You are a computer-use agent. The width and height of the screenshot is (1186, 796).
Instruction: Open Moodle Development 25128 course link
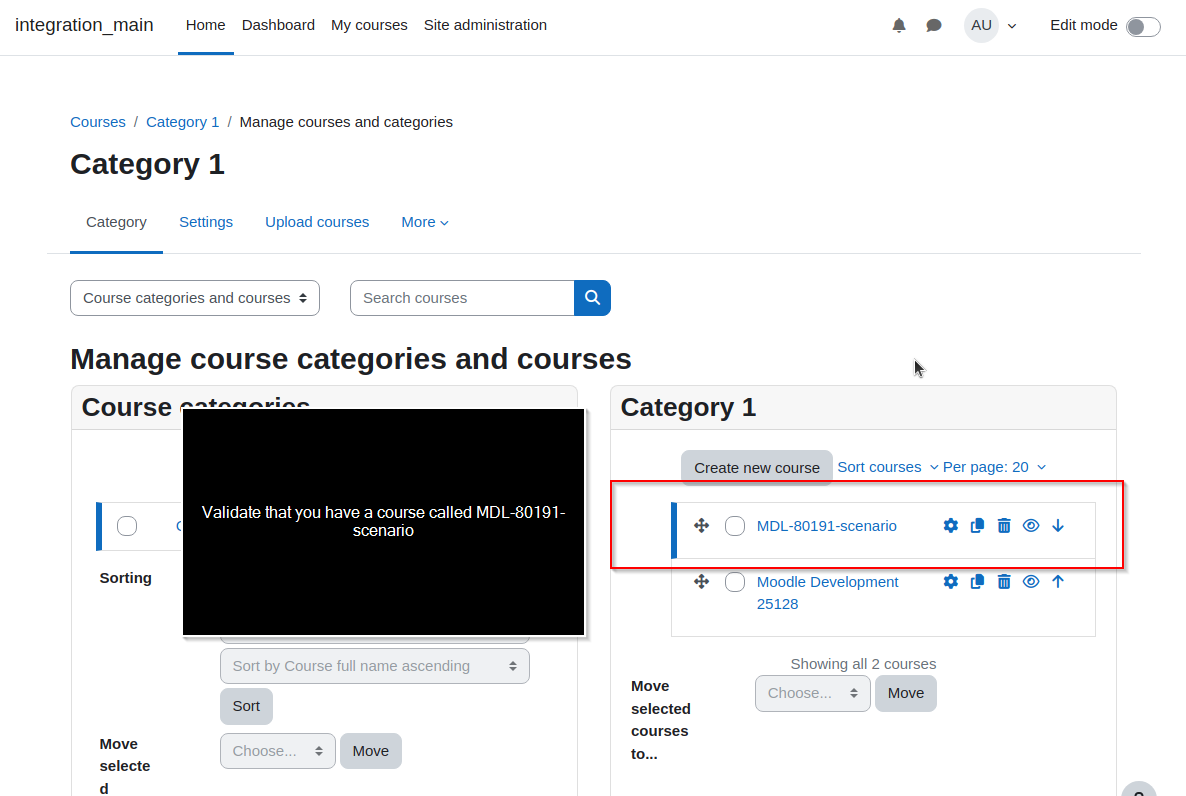click(x=827, y=593)
